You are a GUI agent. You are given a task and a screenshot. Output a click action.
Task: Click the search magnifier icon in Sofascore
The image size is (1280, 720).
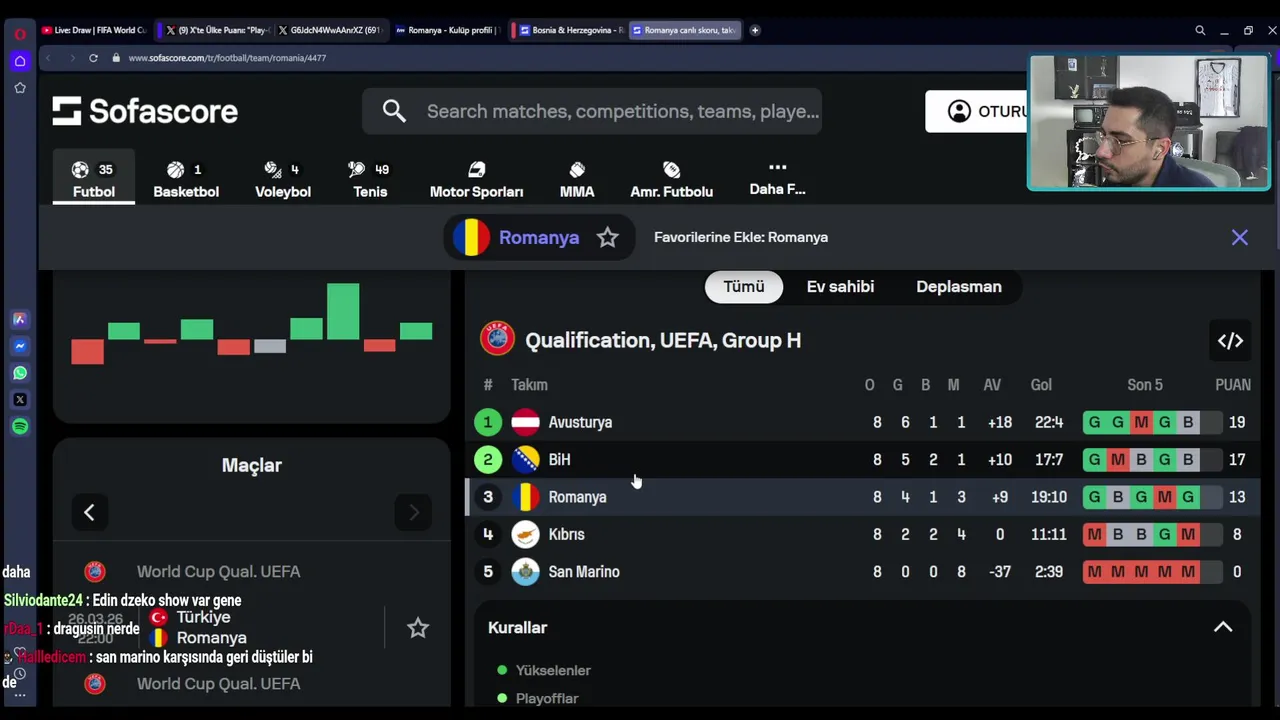click(394, 111)
